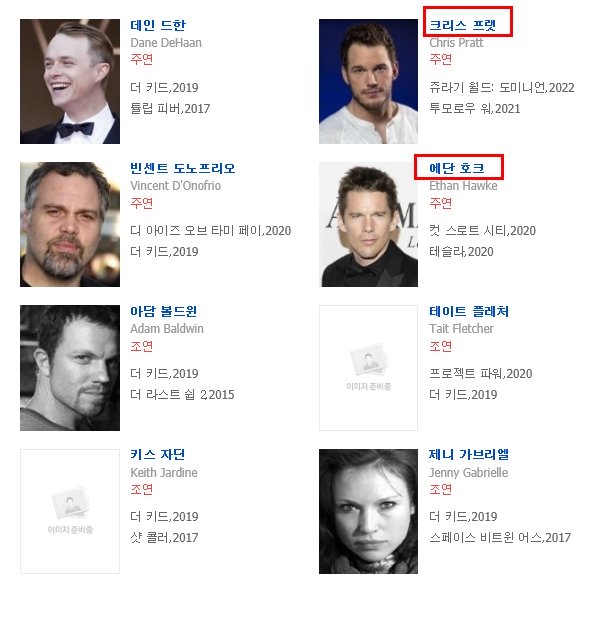This screenshot has height=626, width=599.
Task: Click Vincent D'Onofrio's profile photo
Action: (x=70, y=224)
